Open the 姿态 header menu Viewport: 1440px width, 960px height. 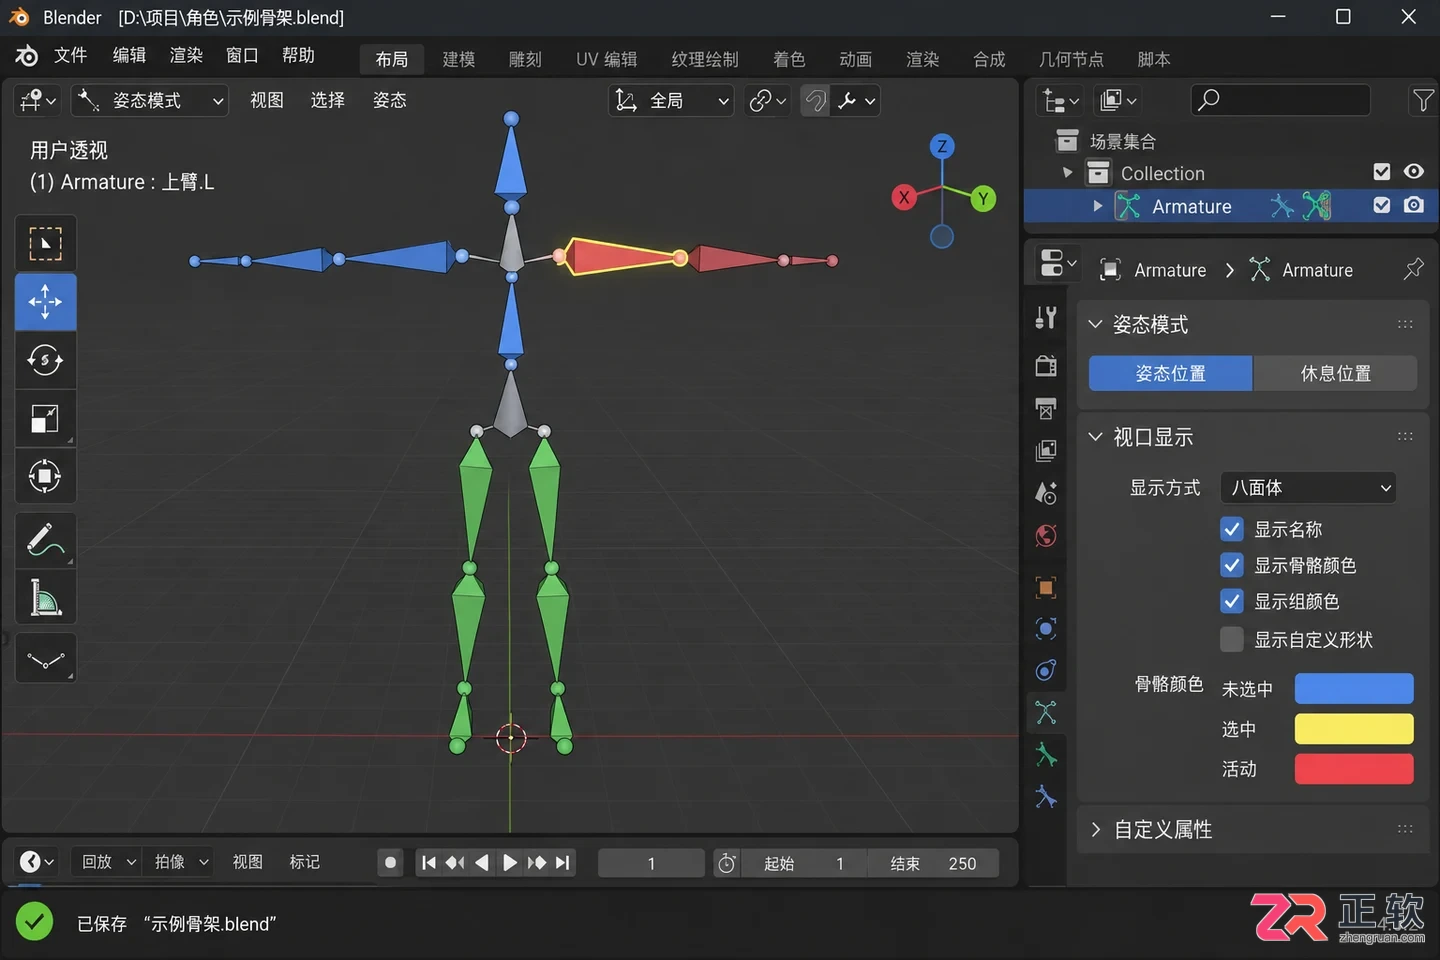(x=389, y=100)
